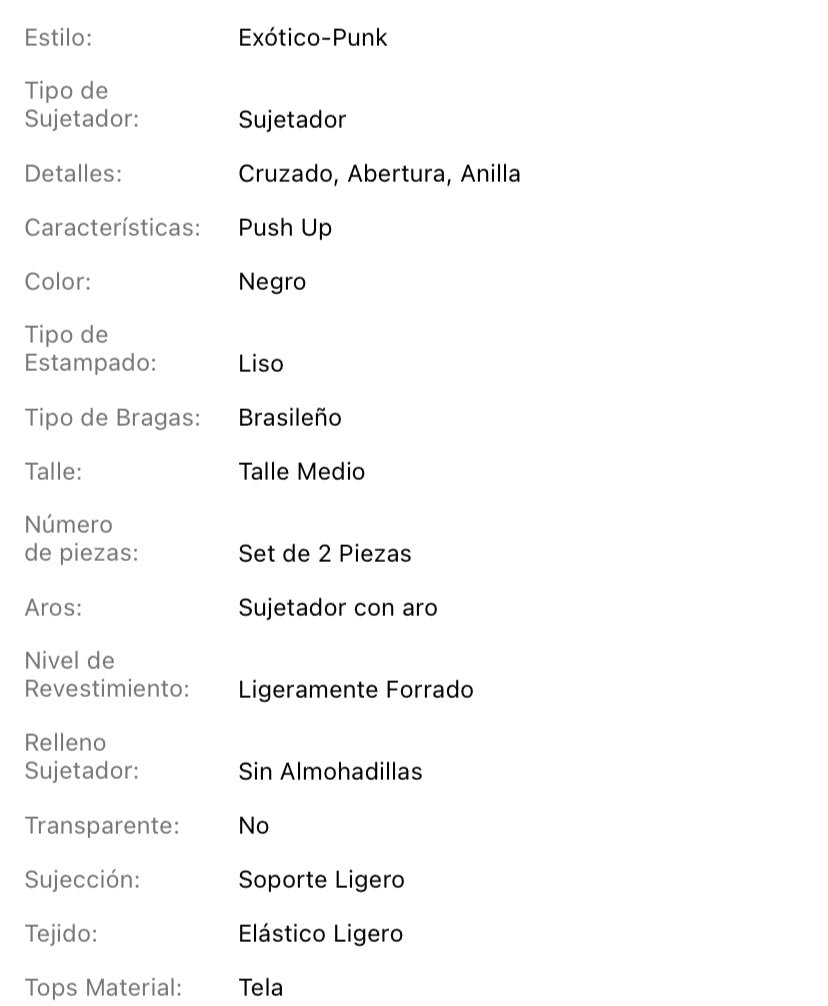Select the Exótico-Punk style value
828x1006 pixels.
pyautogui.click(x=312, y=38)
